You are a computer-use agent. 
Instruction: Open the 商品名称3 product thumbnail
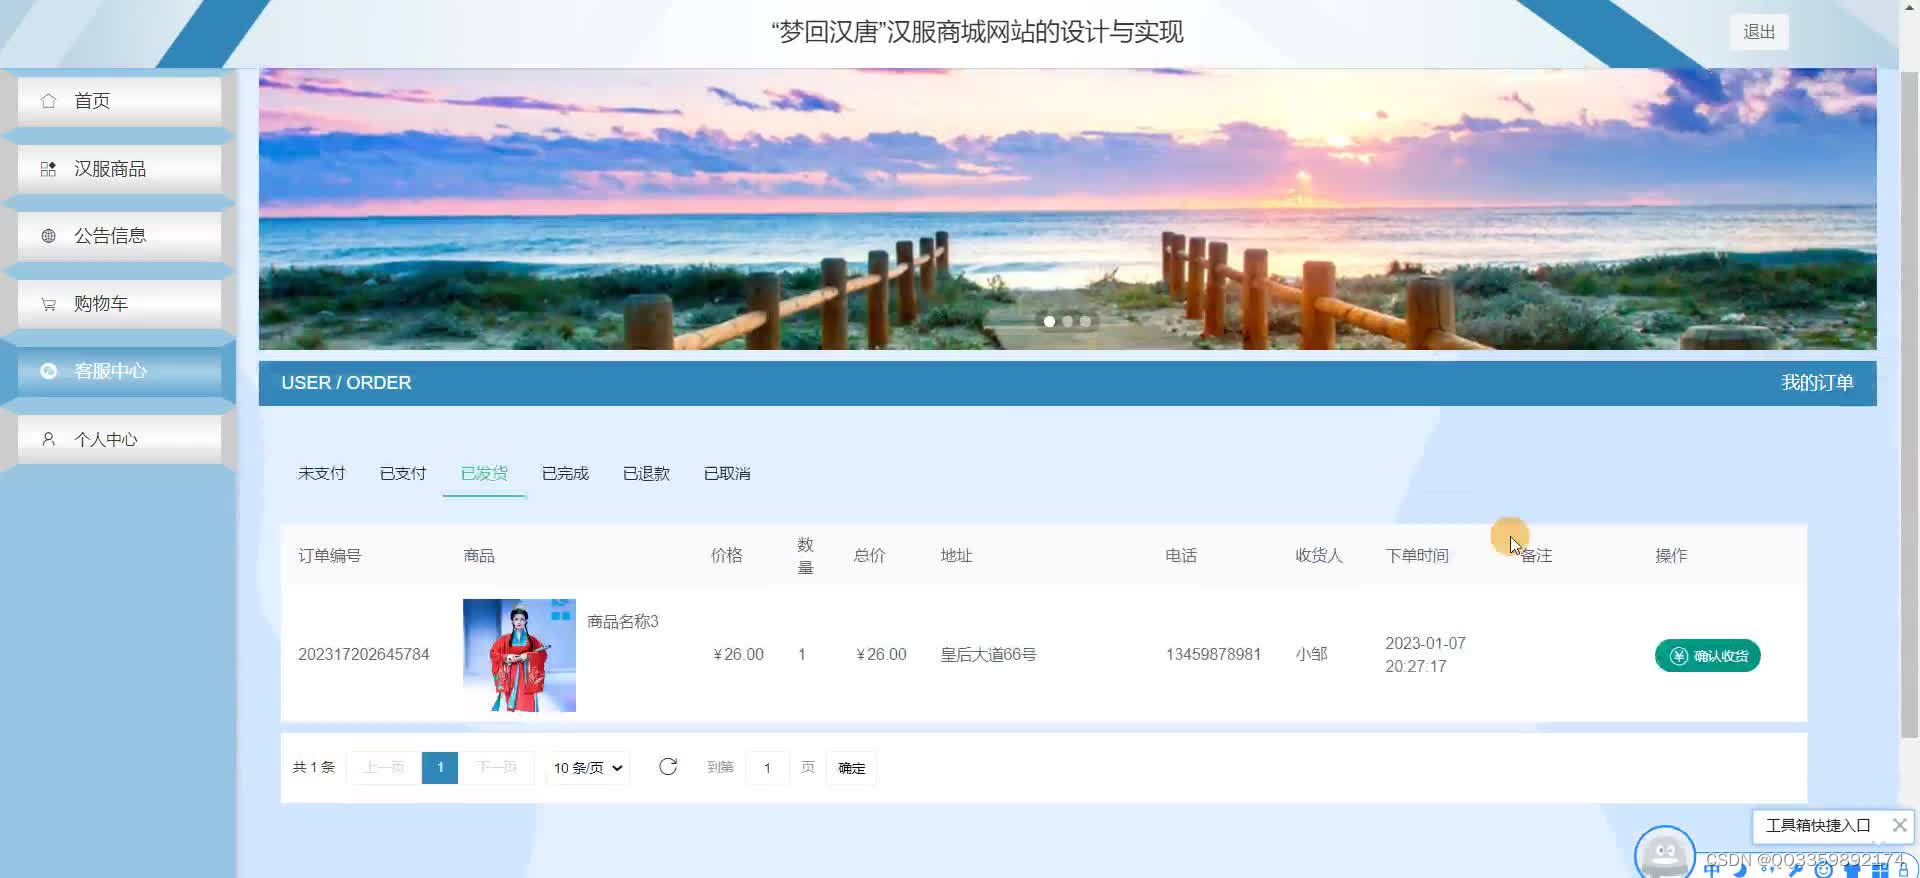tap(519, 655)
